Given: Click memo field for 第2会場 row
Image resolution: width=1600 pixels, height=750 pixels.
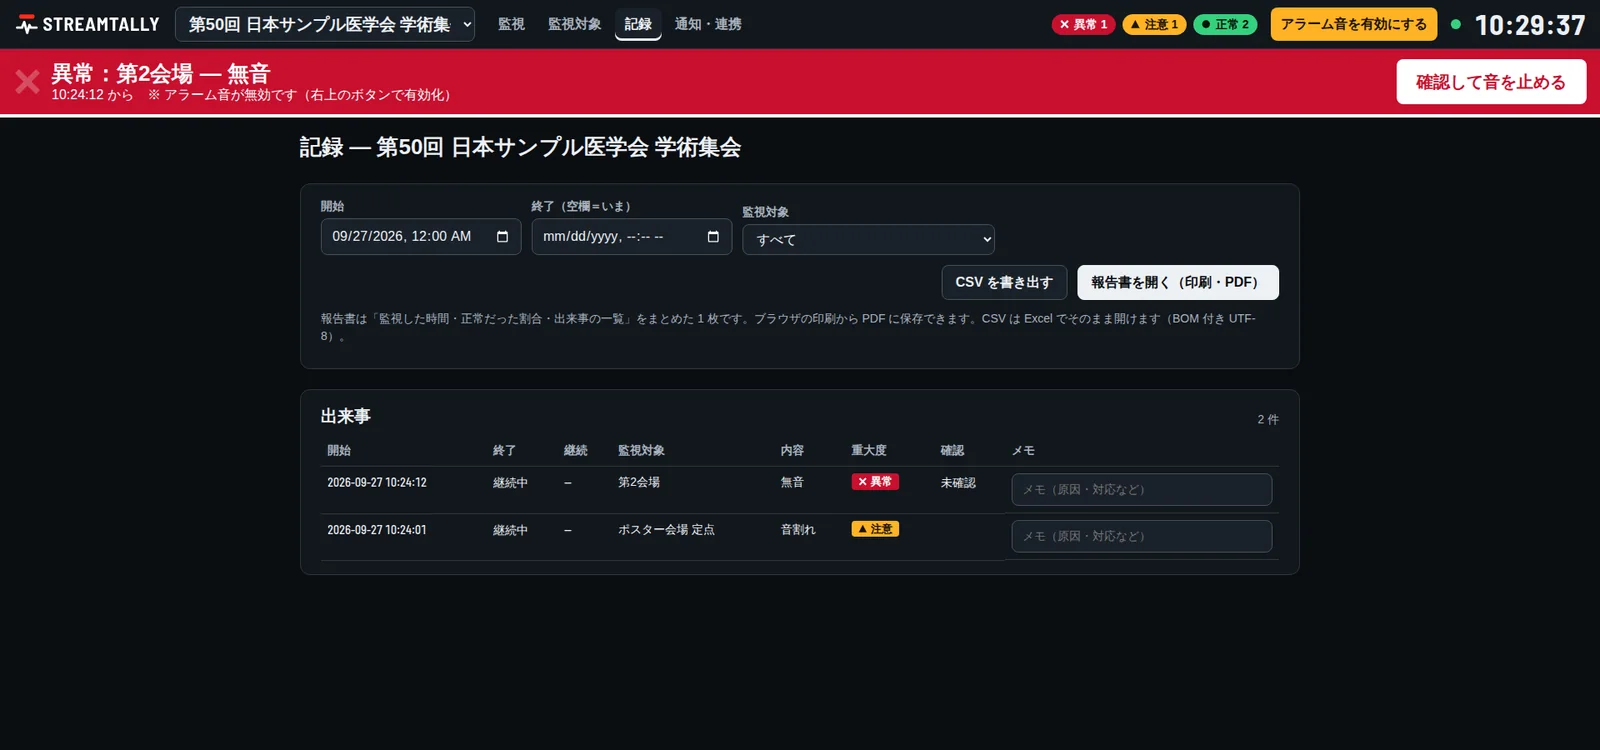Looking at the screenshot, I should [1142, 490].
